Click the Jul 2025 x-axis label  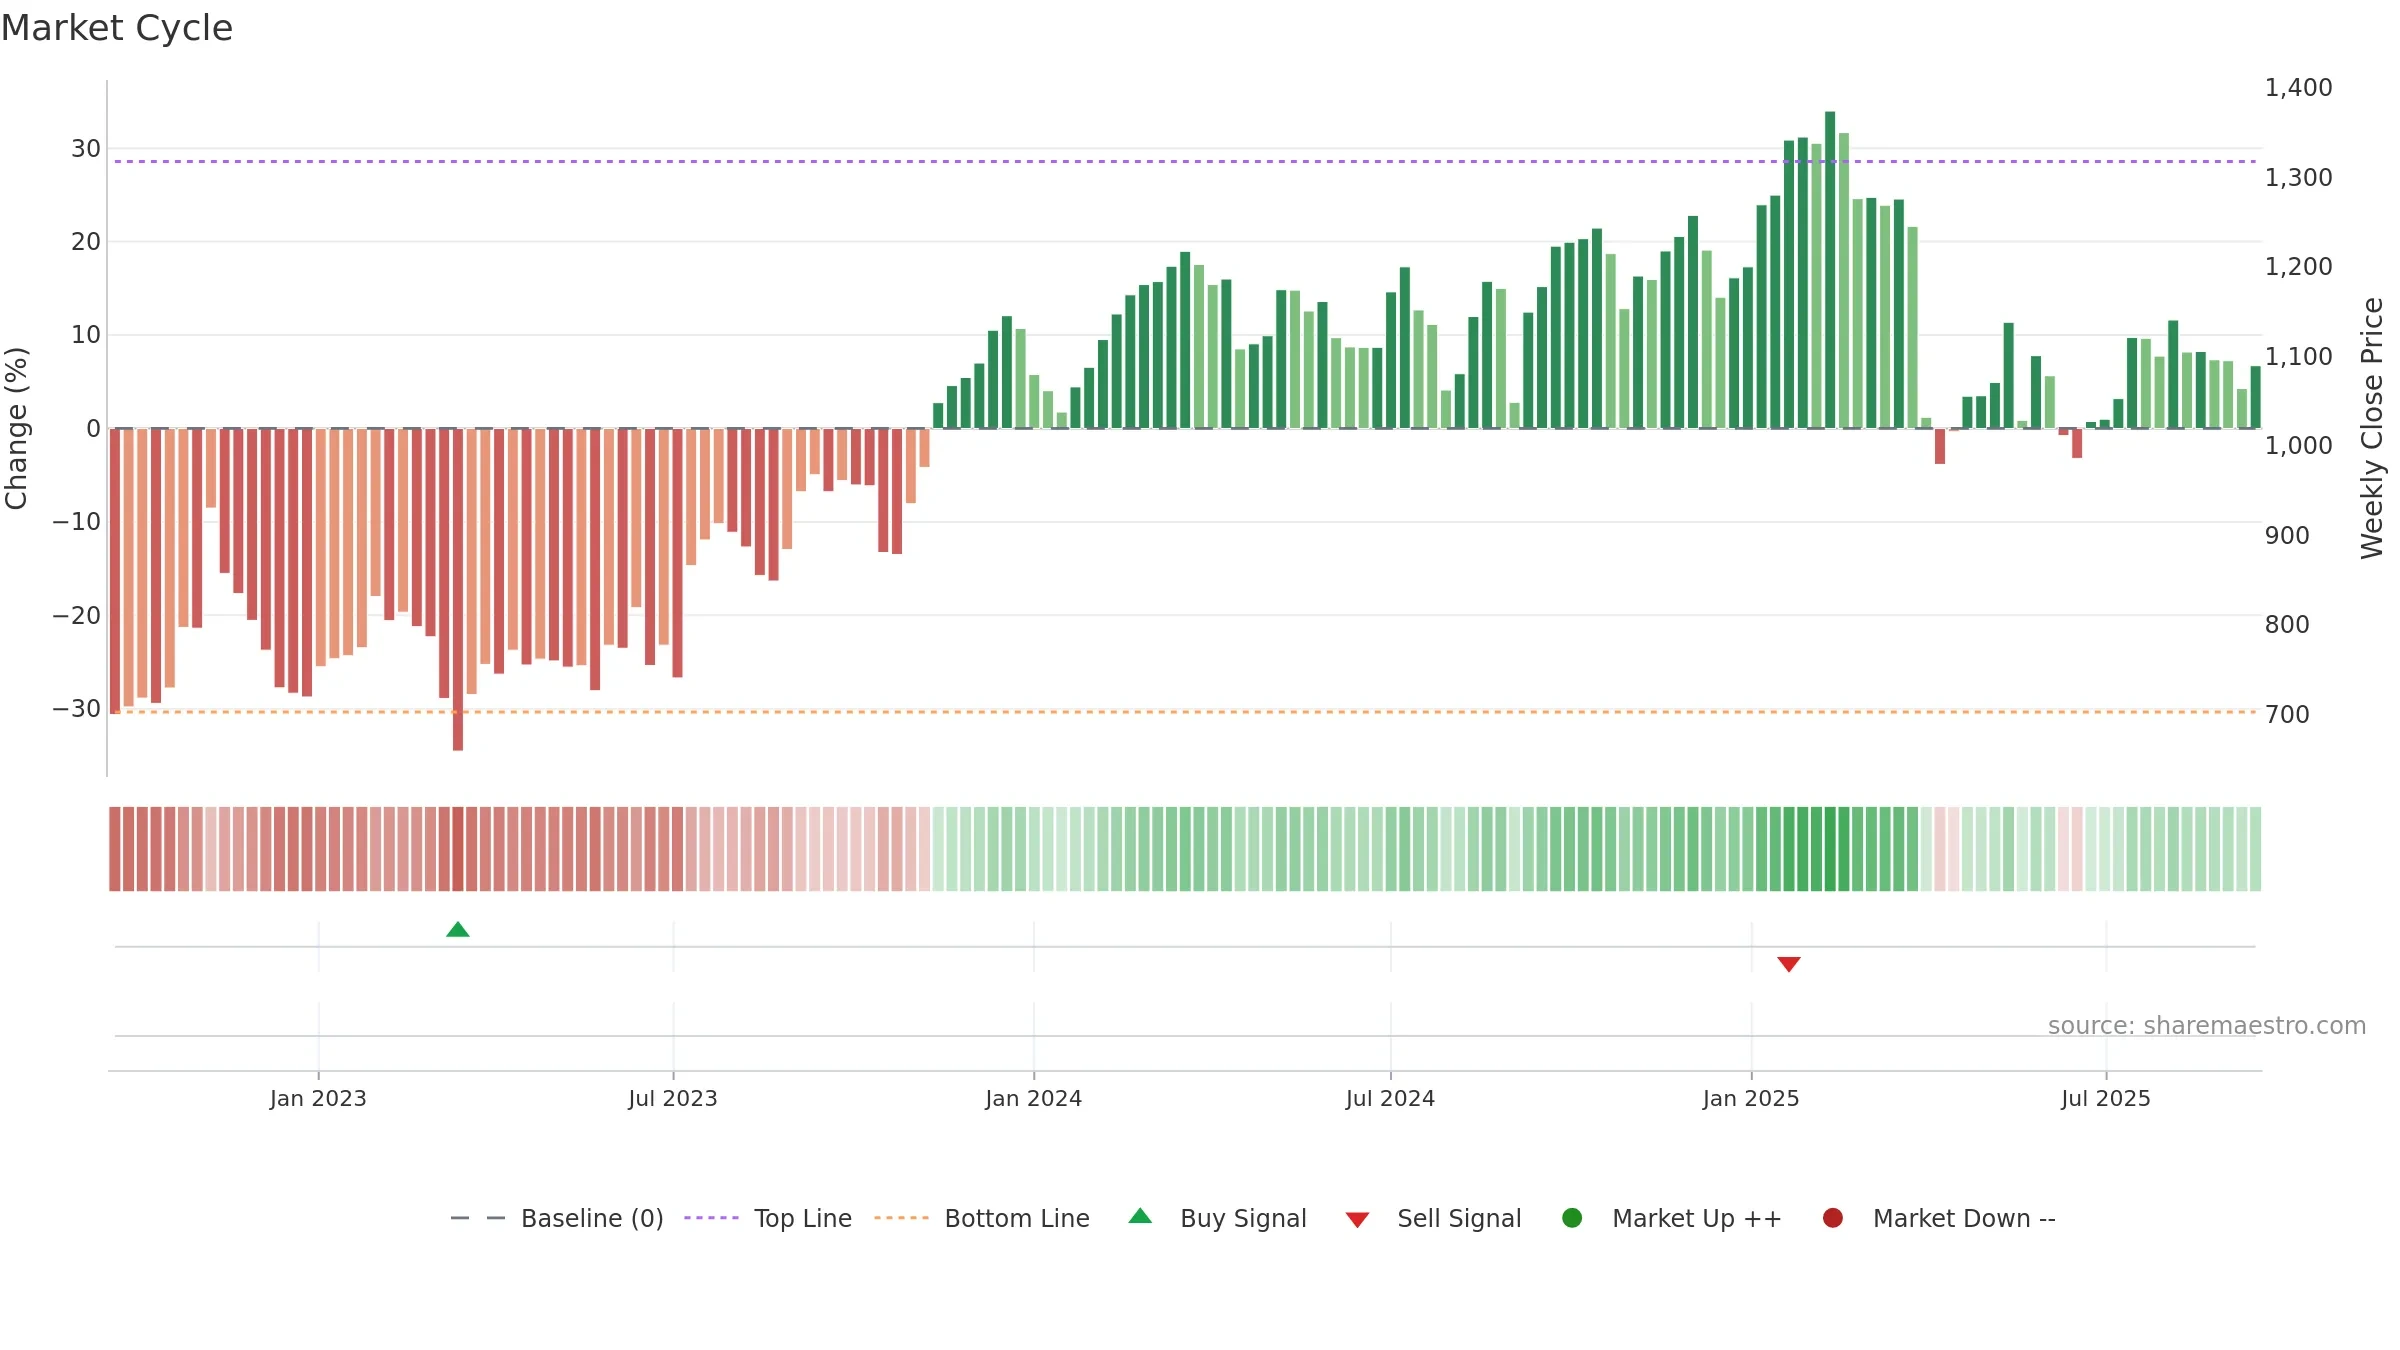tap(2106, 1098)
